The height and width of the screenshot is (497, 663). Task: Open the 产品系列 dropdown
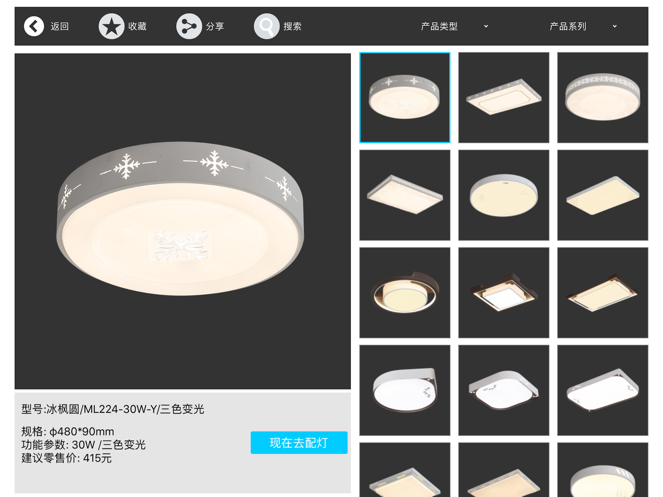(x=583, y=26)
